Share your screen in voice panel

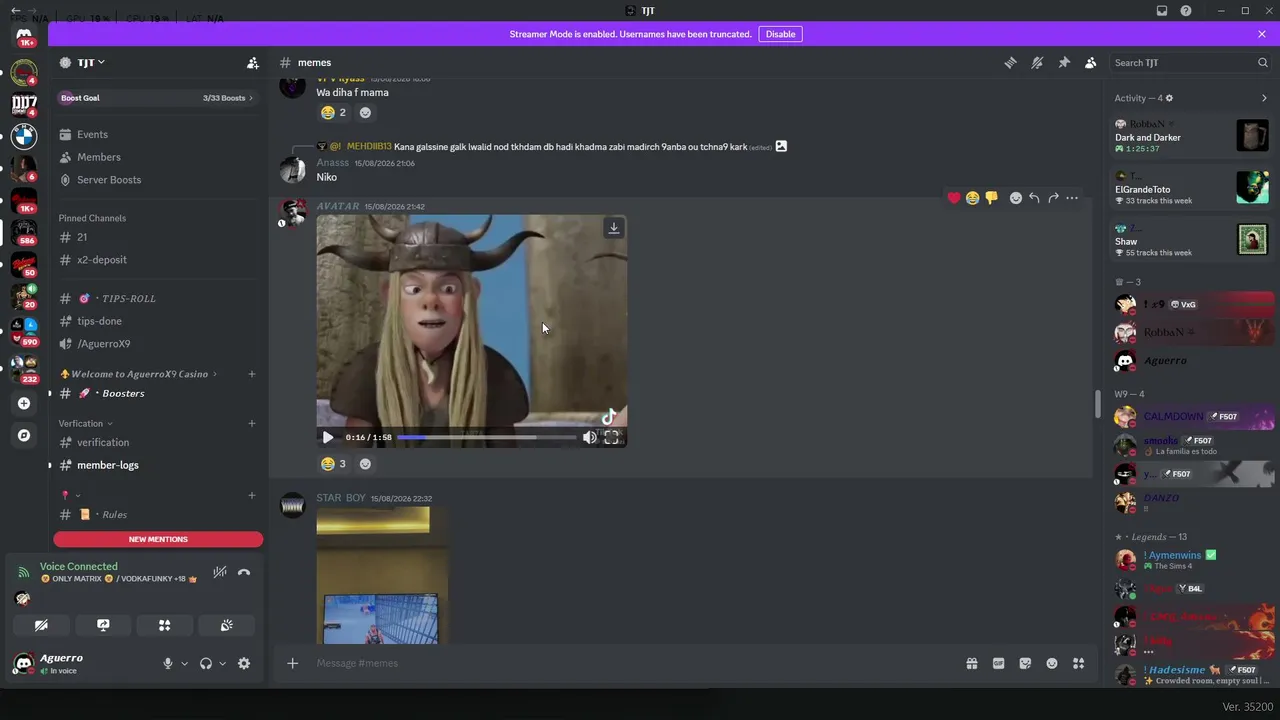[x=103, y=625]
